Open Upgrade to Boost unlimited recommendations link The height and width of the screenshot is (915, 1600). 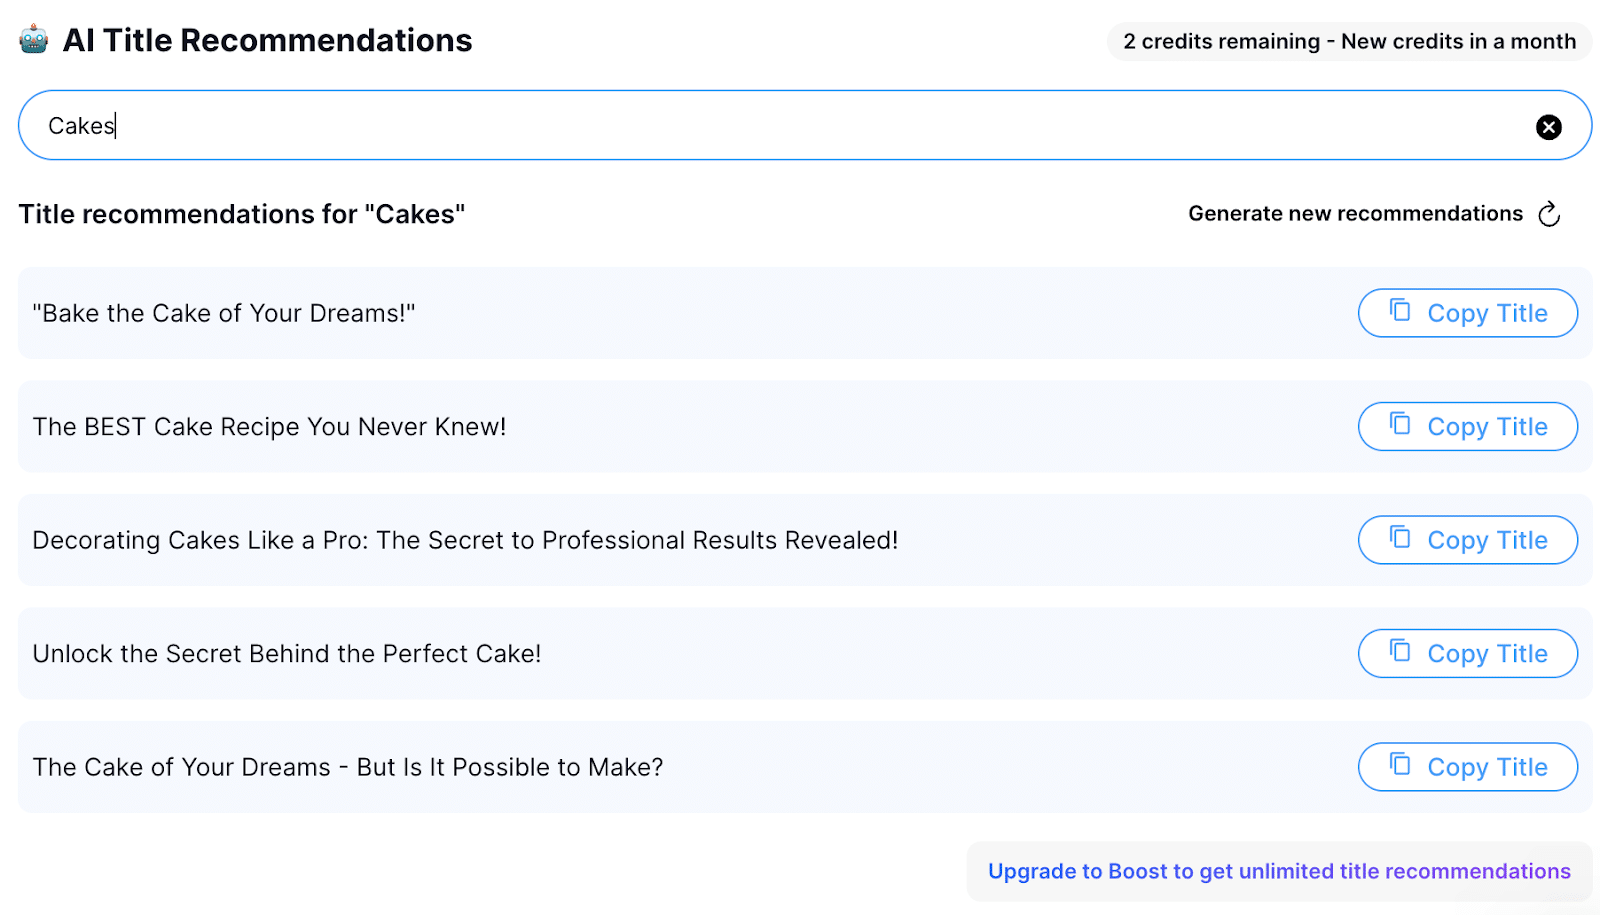[1279, 872]
